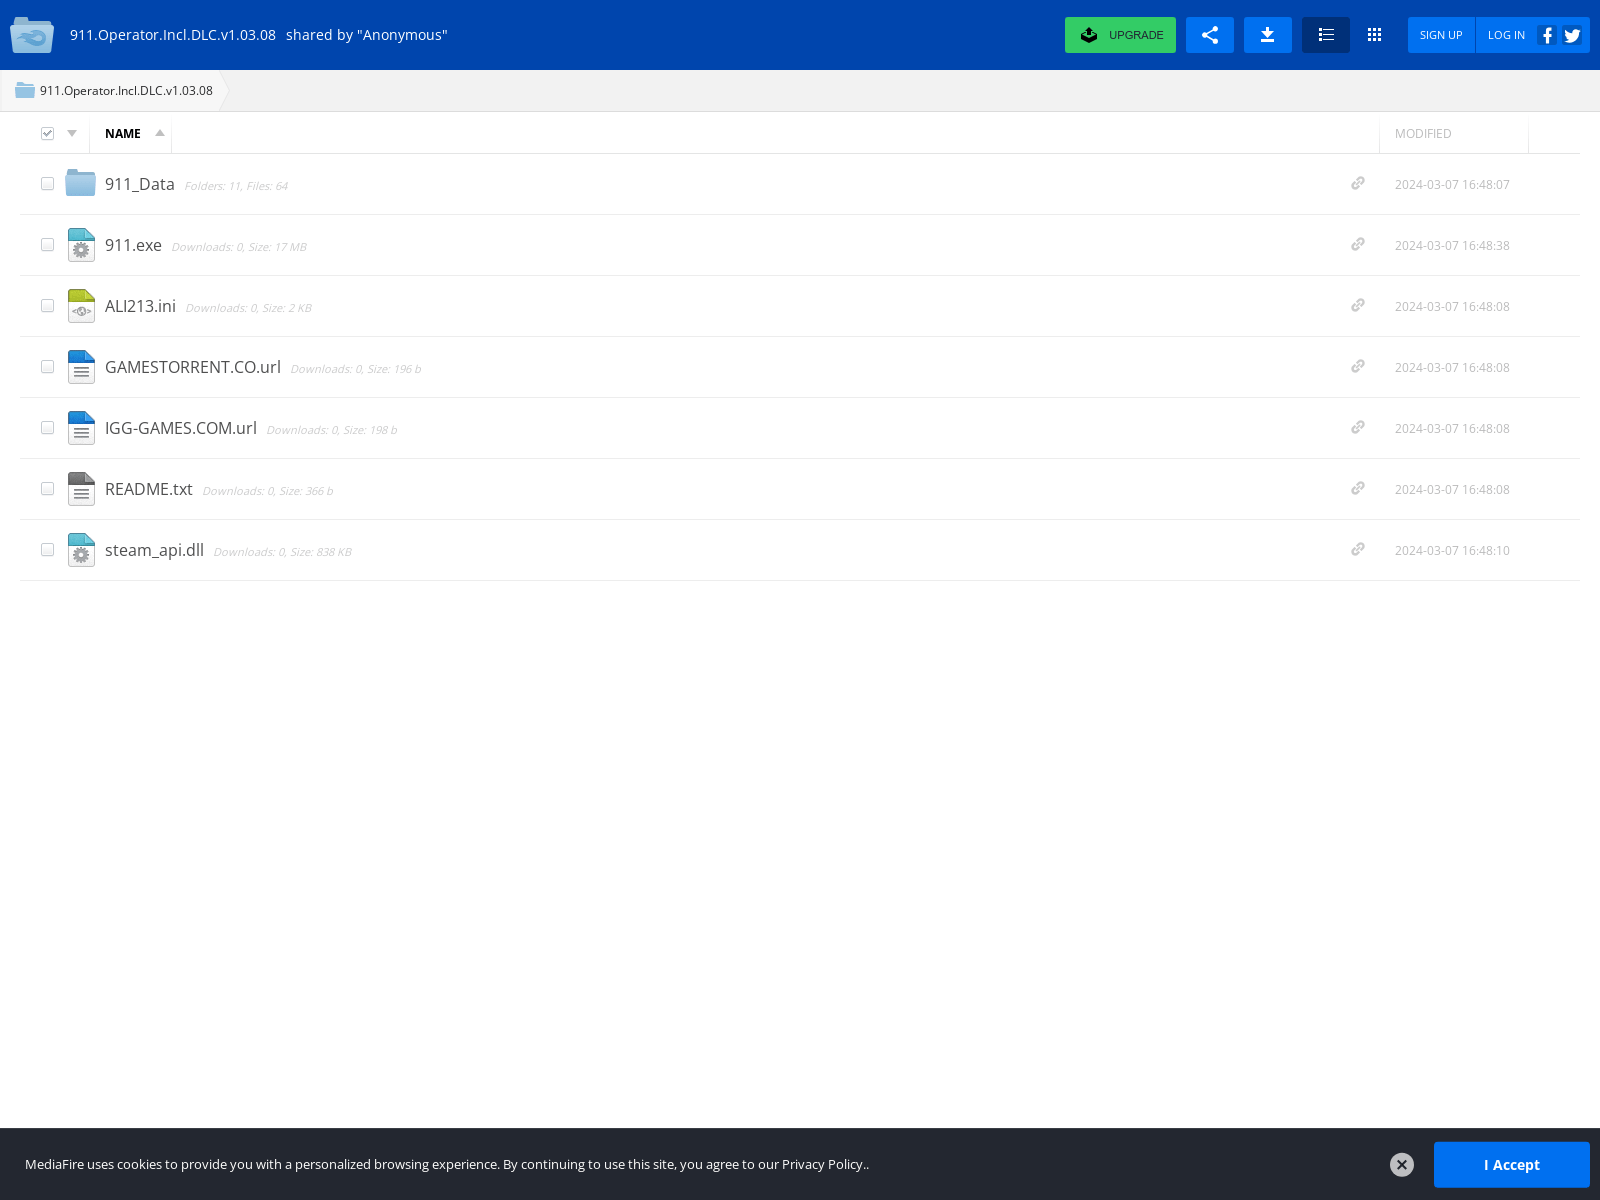Open the selection dropdown arrow beside checkbox
This screenshot has width=1600, height=1200.
click(x=72, y=133)
